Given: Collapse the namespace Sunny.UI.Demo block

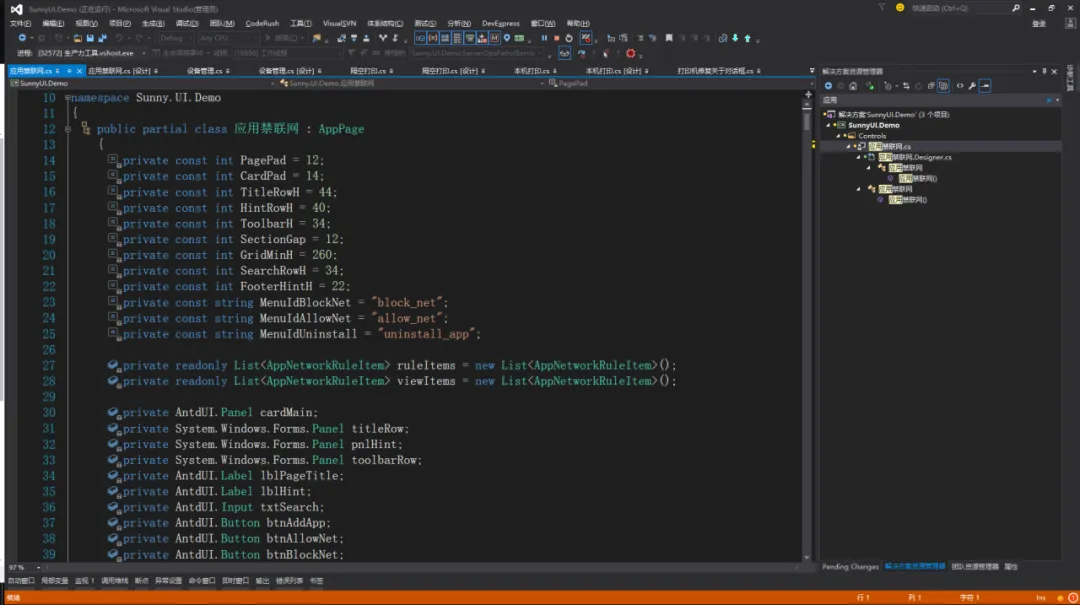Looking at the screenshot, I should click(68, 98).
